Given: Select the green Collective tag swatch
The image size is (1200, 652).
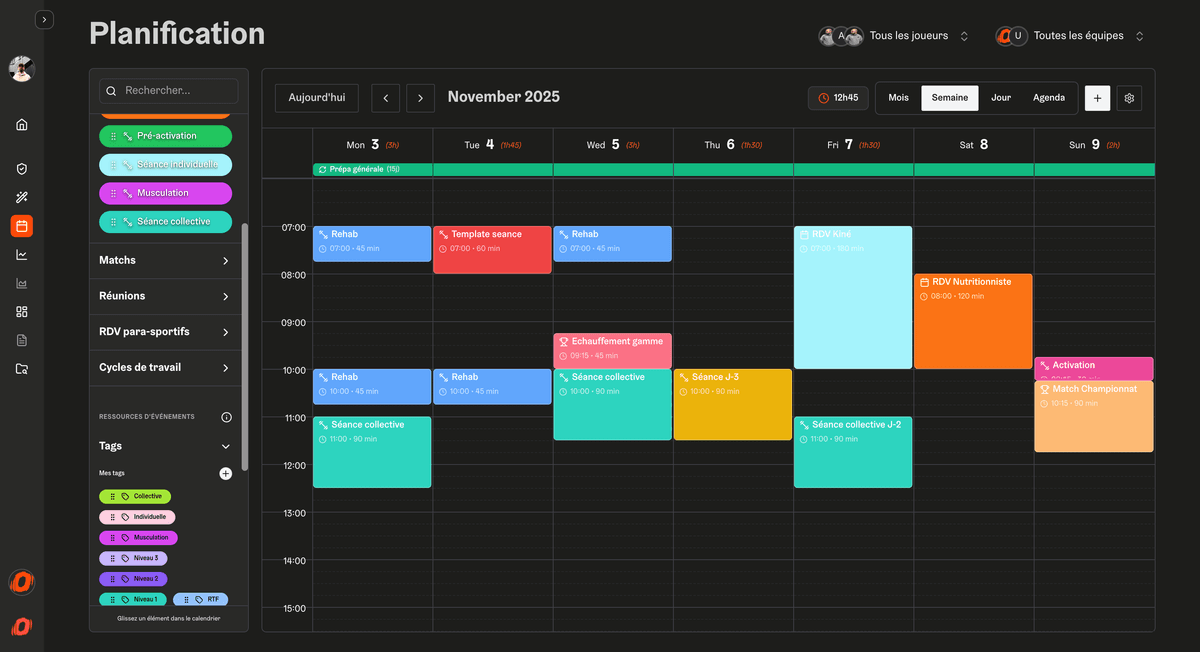Looking at the screenshot, I should [135, 496].
